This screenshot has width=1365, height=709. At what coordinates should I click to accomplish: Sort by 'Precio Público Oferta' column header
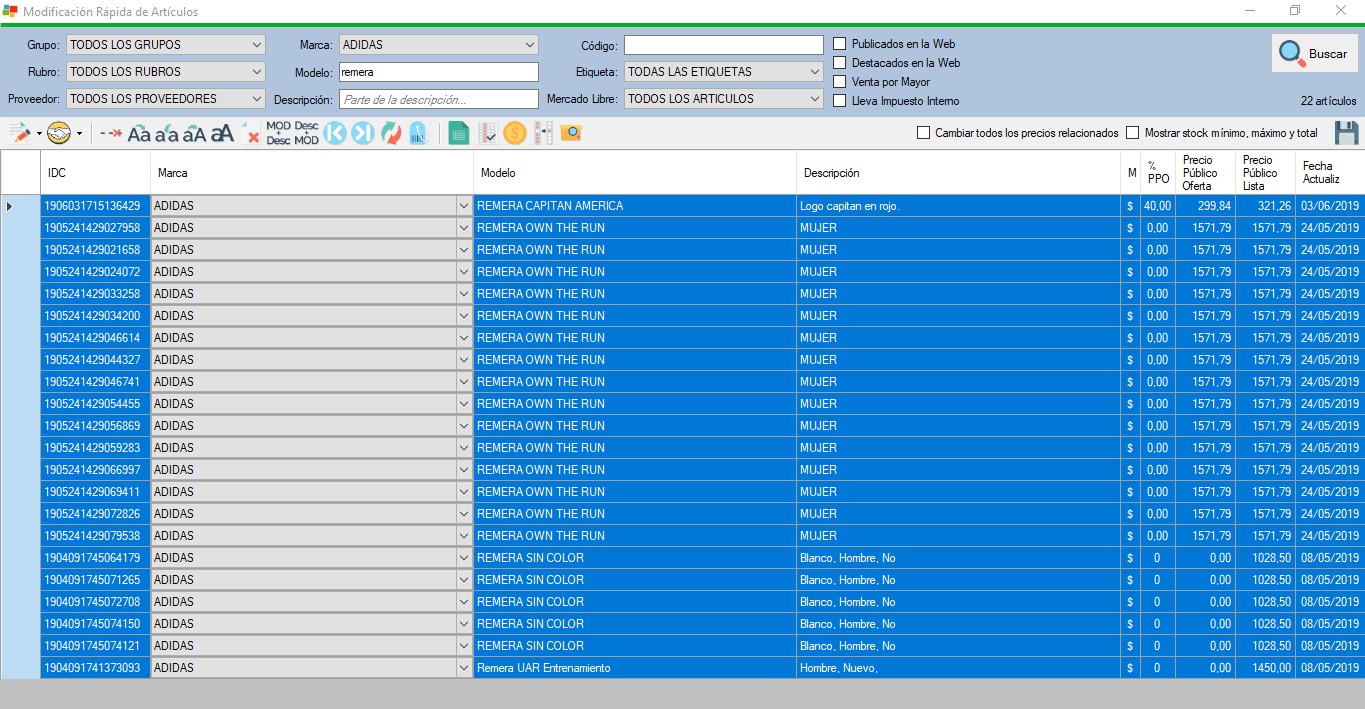pyautogui.click(x=1205, y=173)
